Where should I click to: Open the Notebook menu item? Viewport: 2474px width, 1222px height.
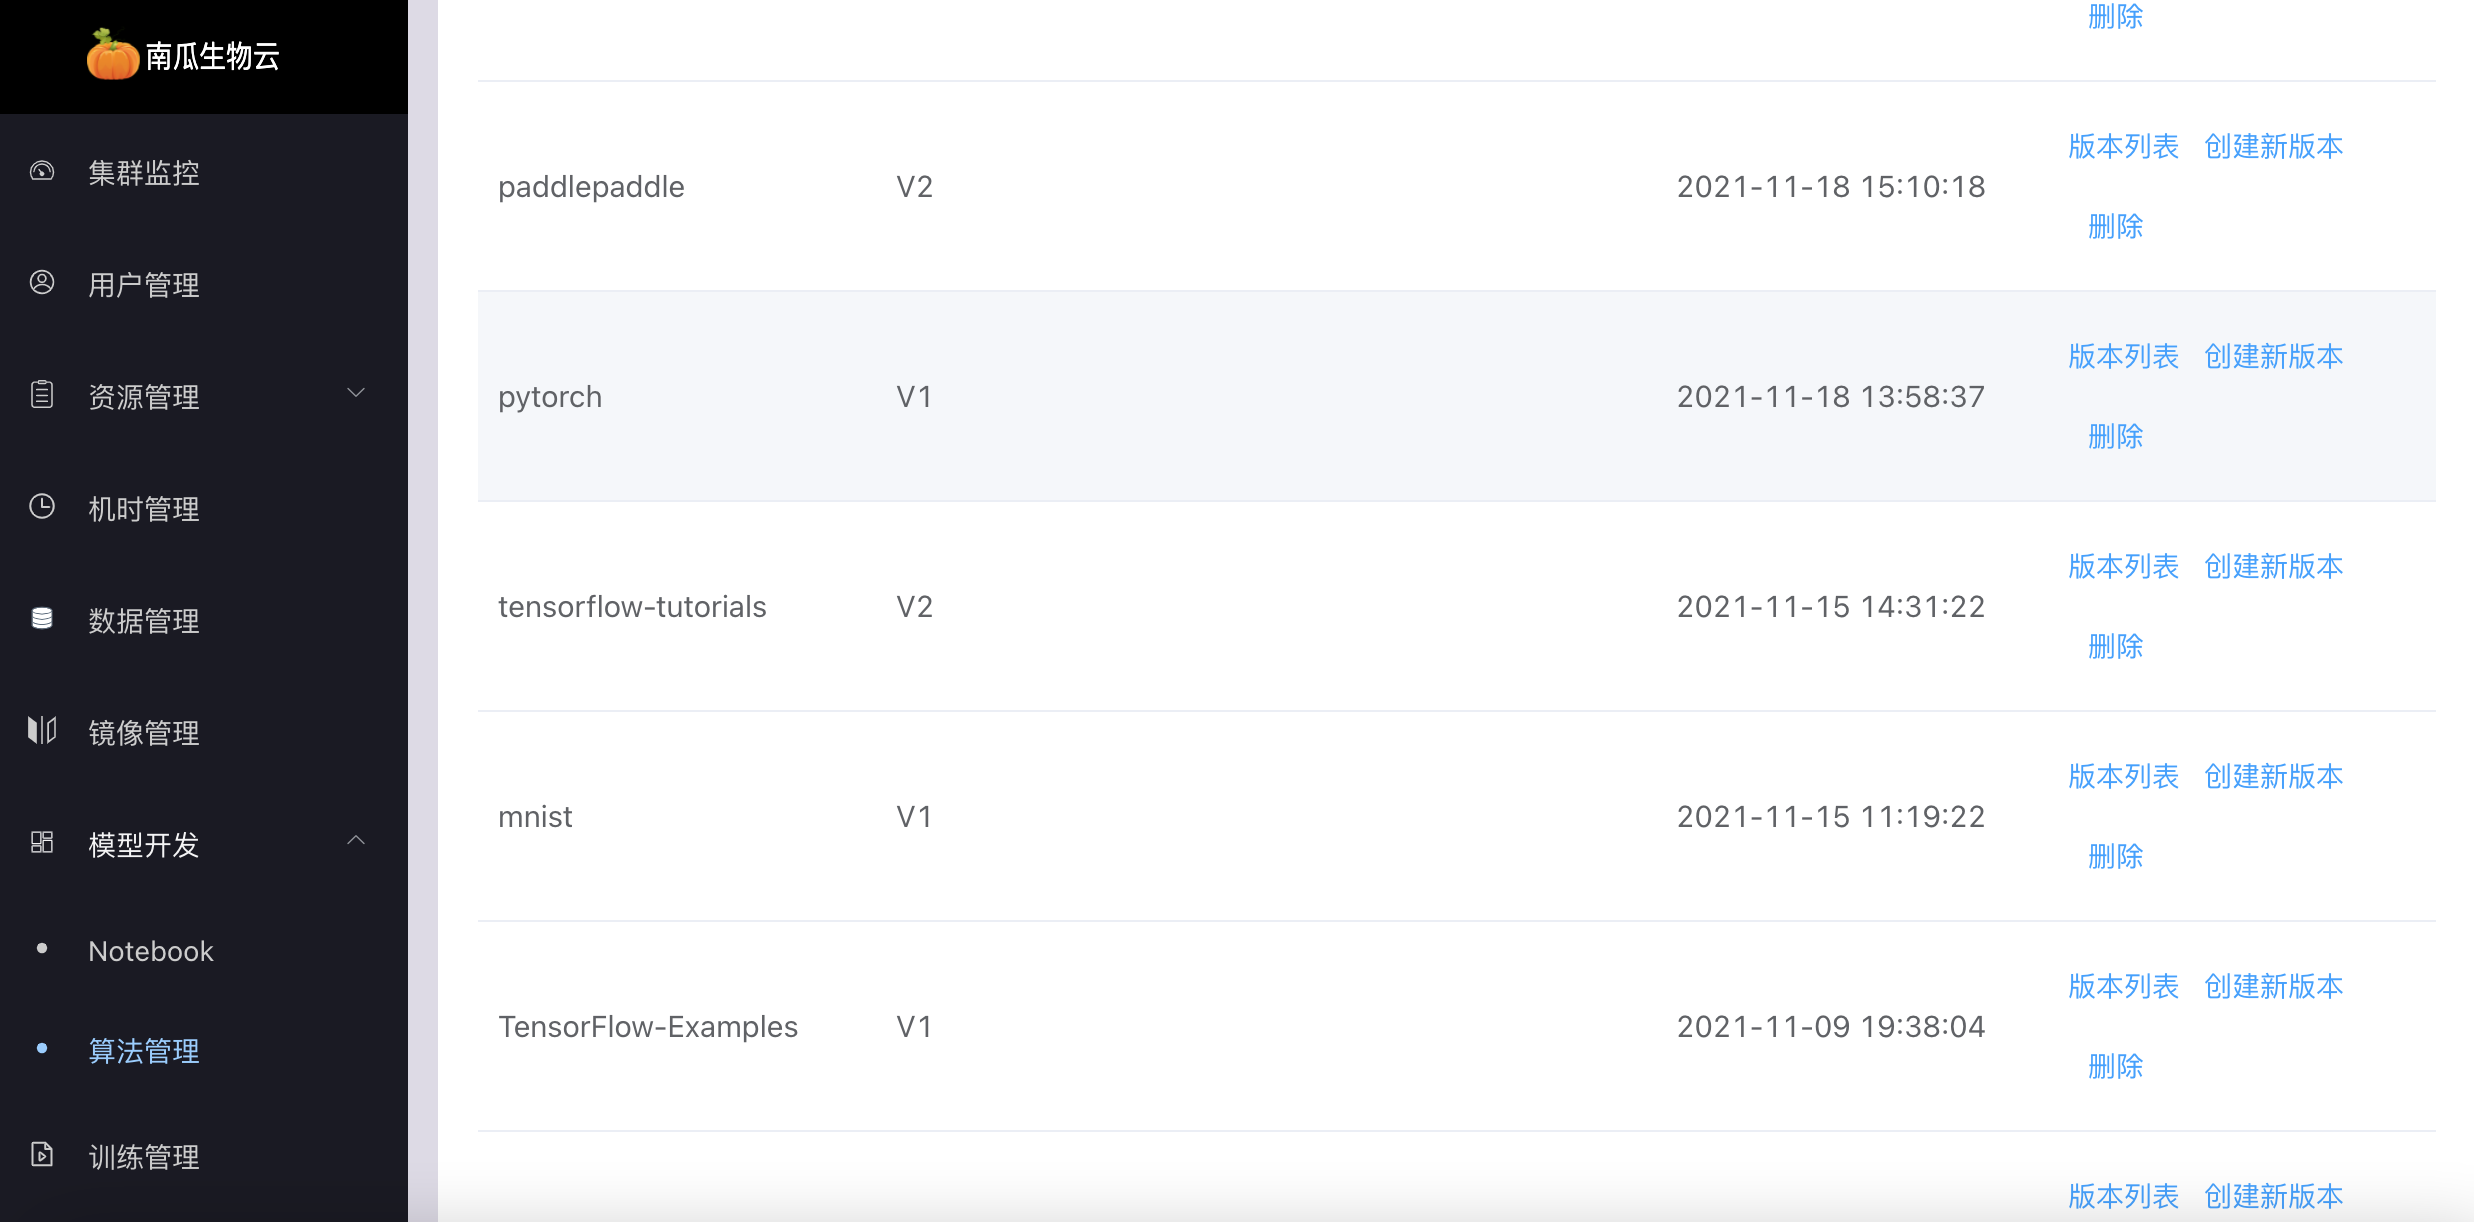[151, 951]
